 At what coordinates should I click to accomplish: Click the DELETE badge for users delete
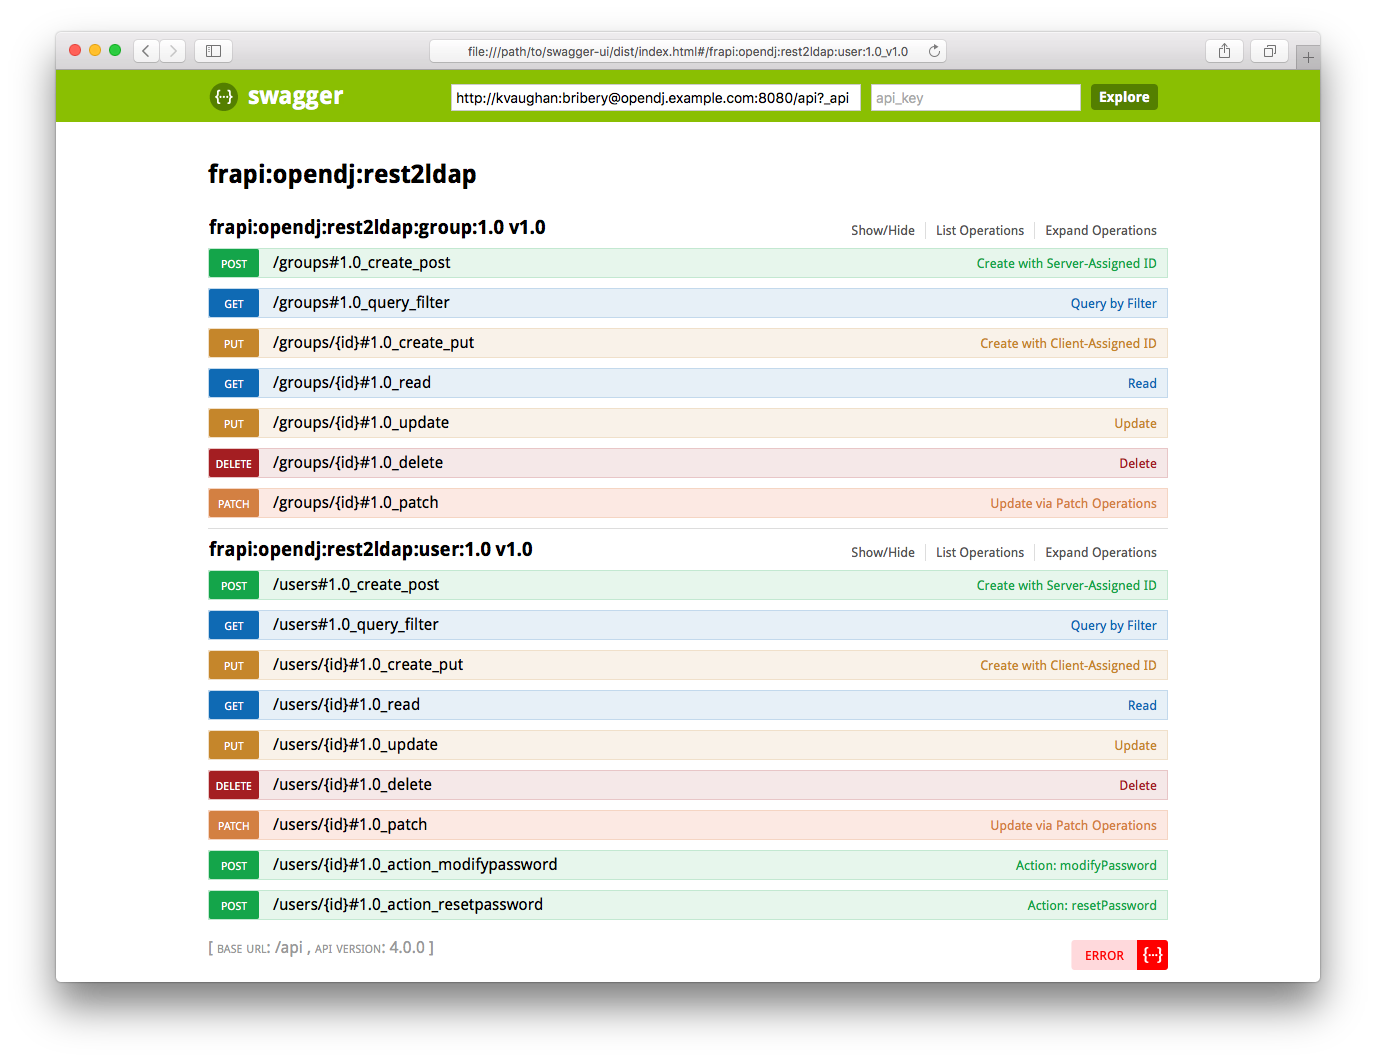point(234,786)
